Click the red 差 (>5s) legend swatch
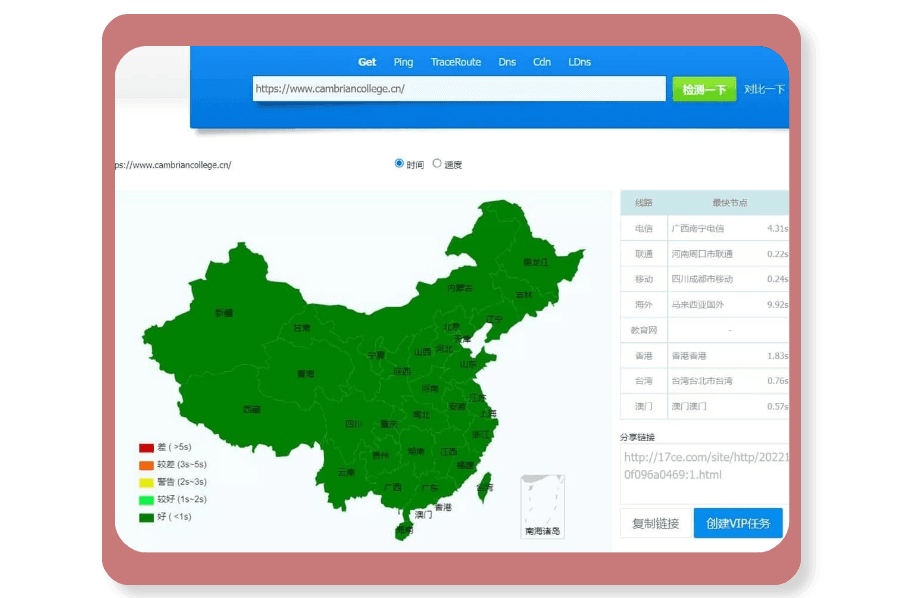 click(x=146, y=448)
